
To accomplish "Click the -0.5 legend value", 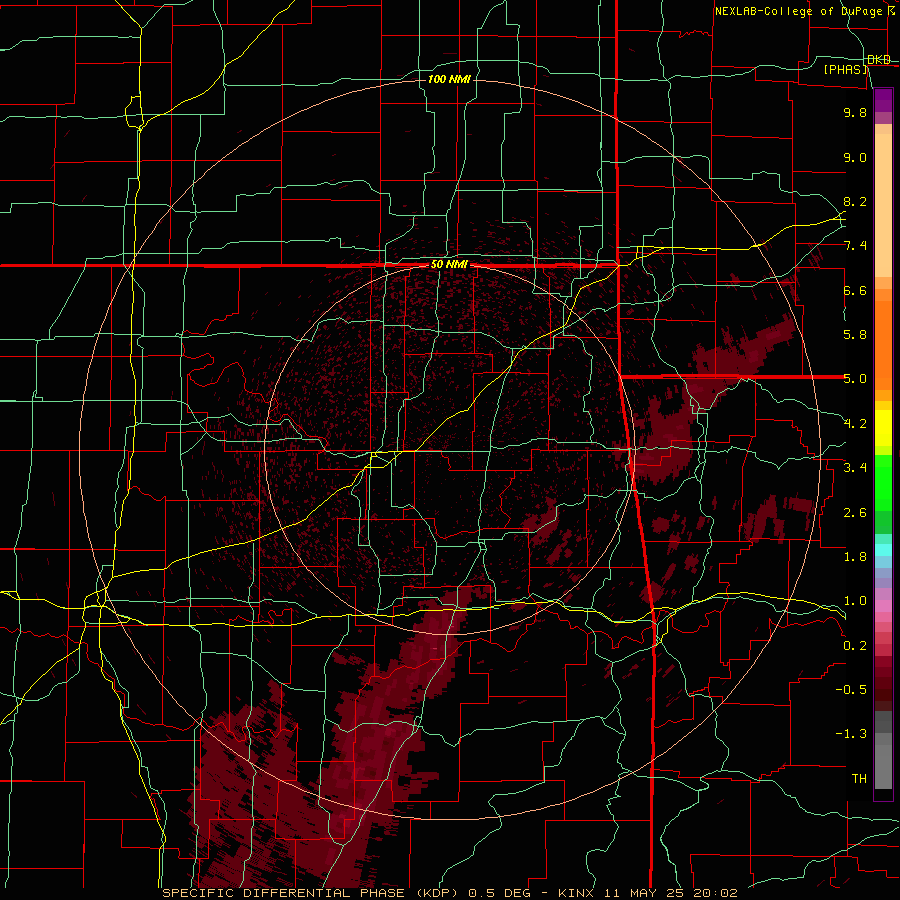I will pyautogui.click(x=851, y=690).
